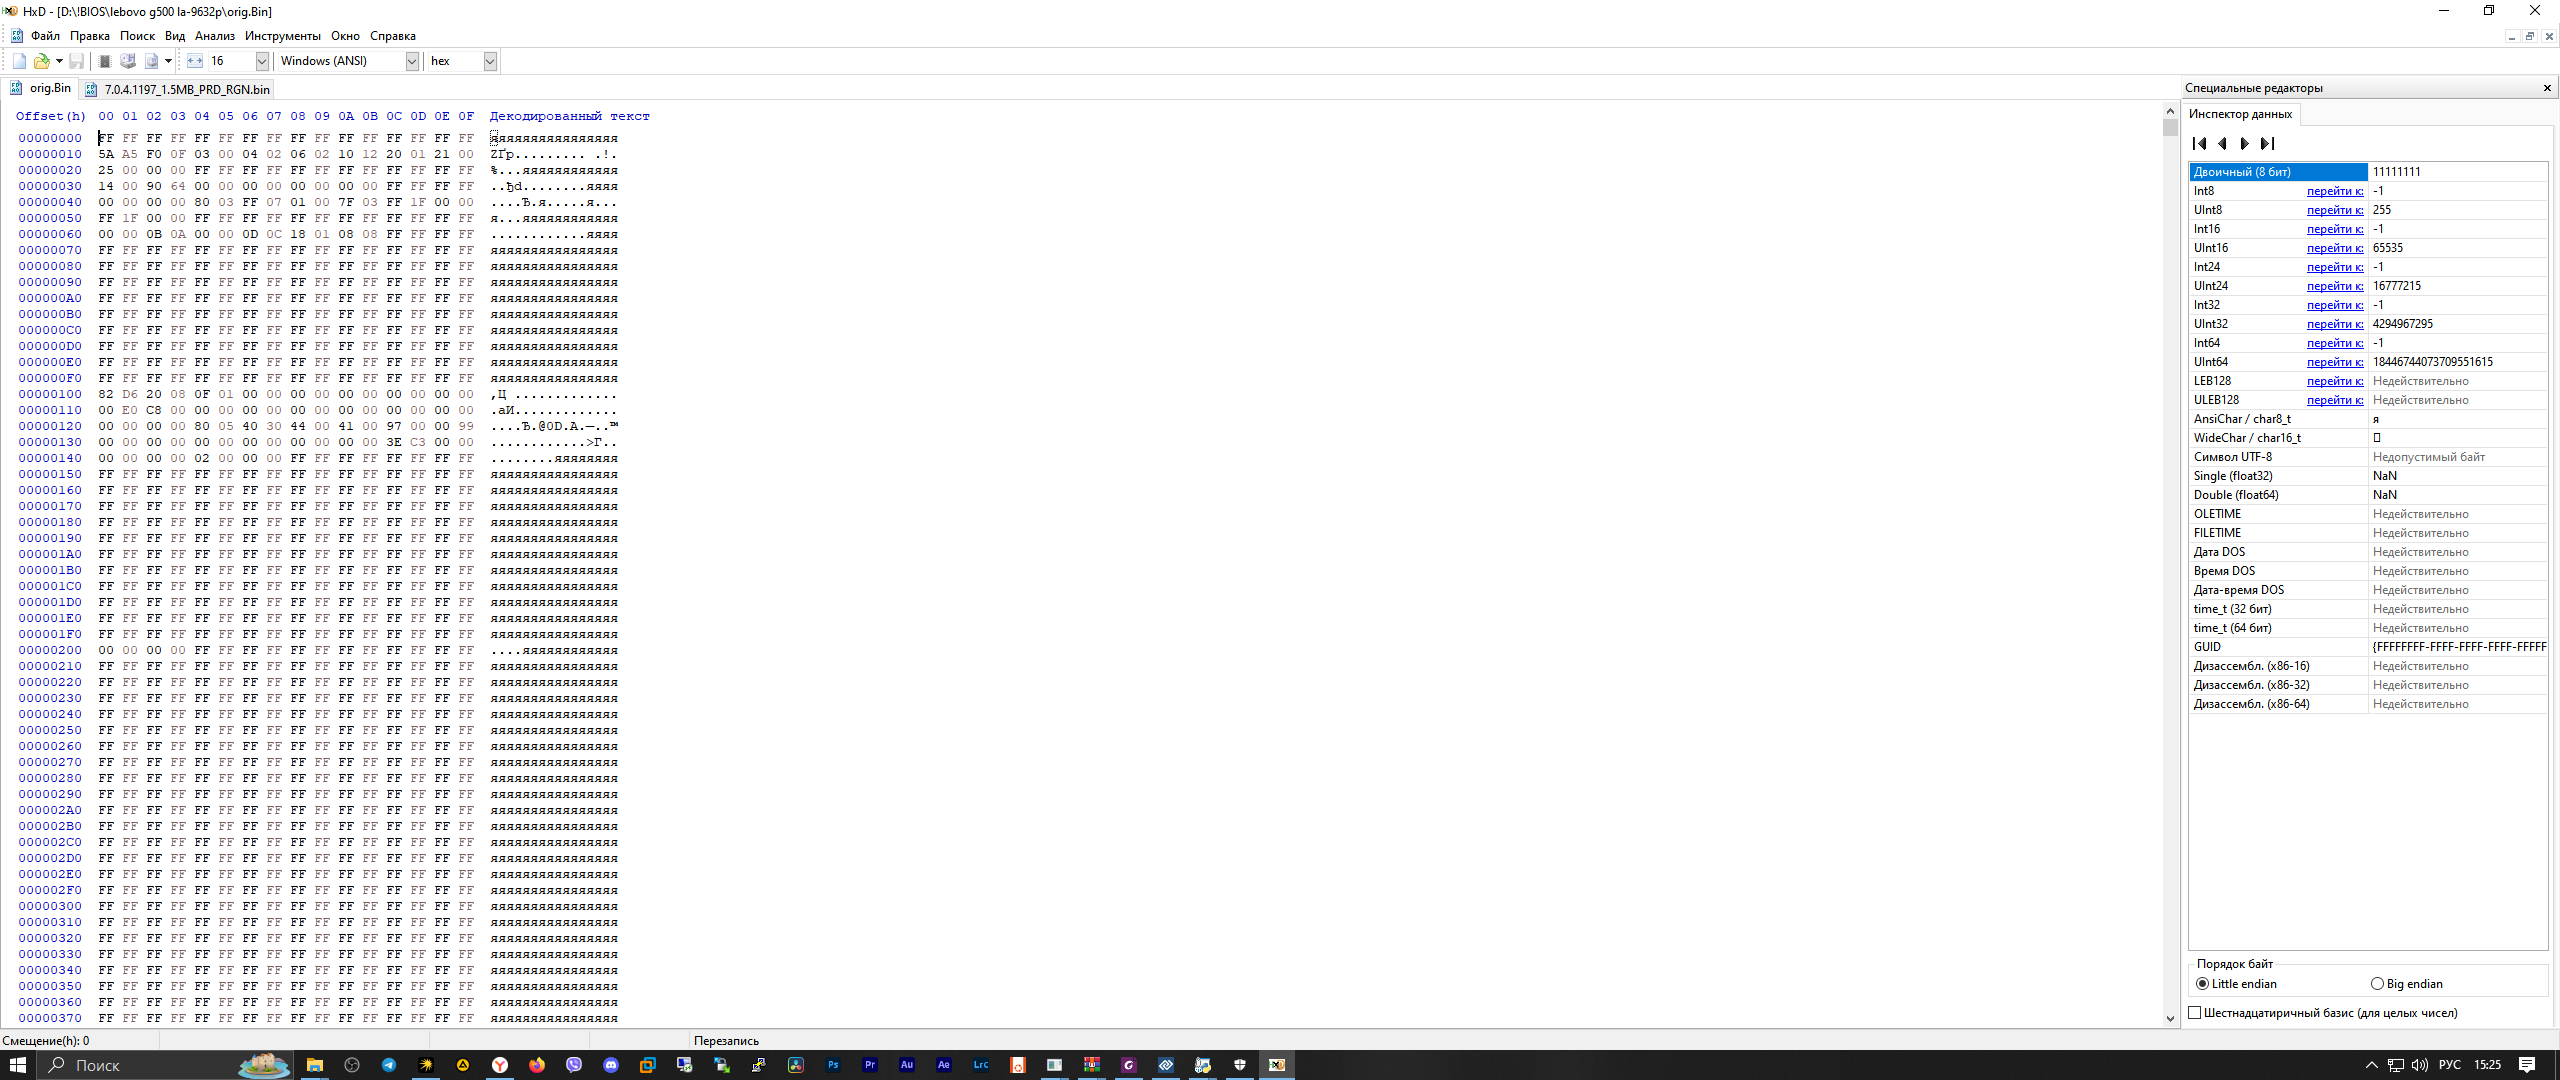Screen dimensions: 2560x1080
Task: Click the Open RAM chip icon
Action: coord(105,61)
